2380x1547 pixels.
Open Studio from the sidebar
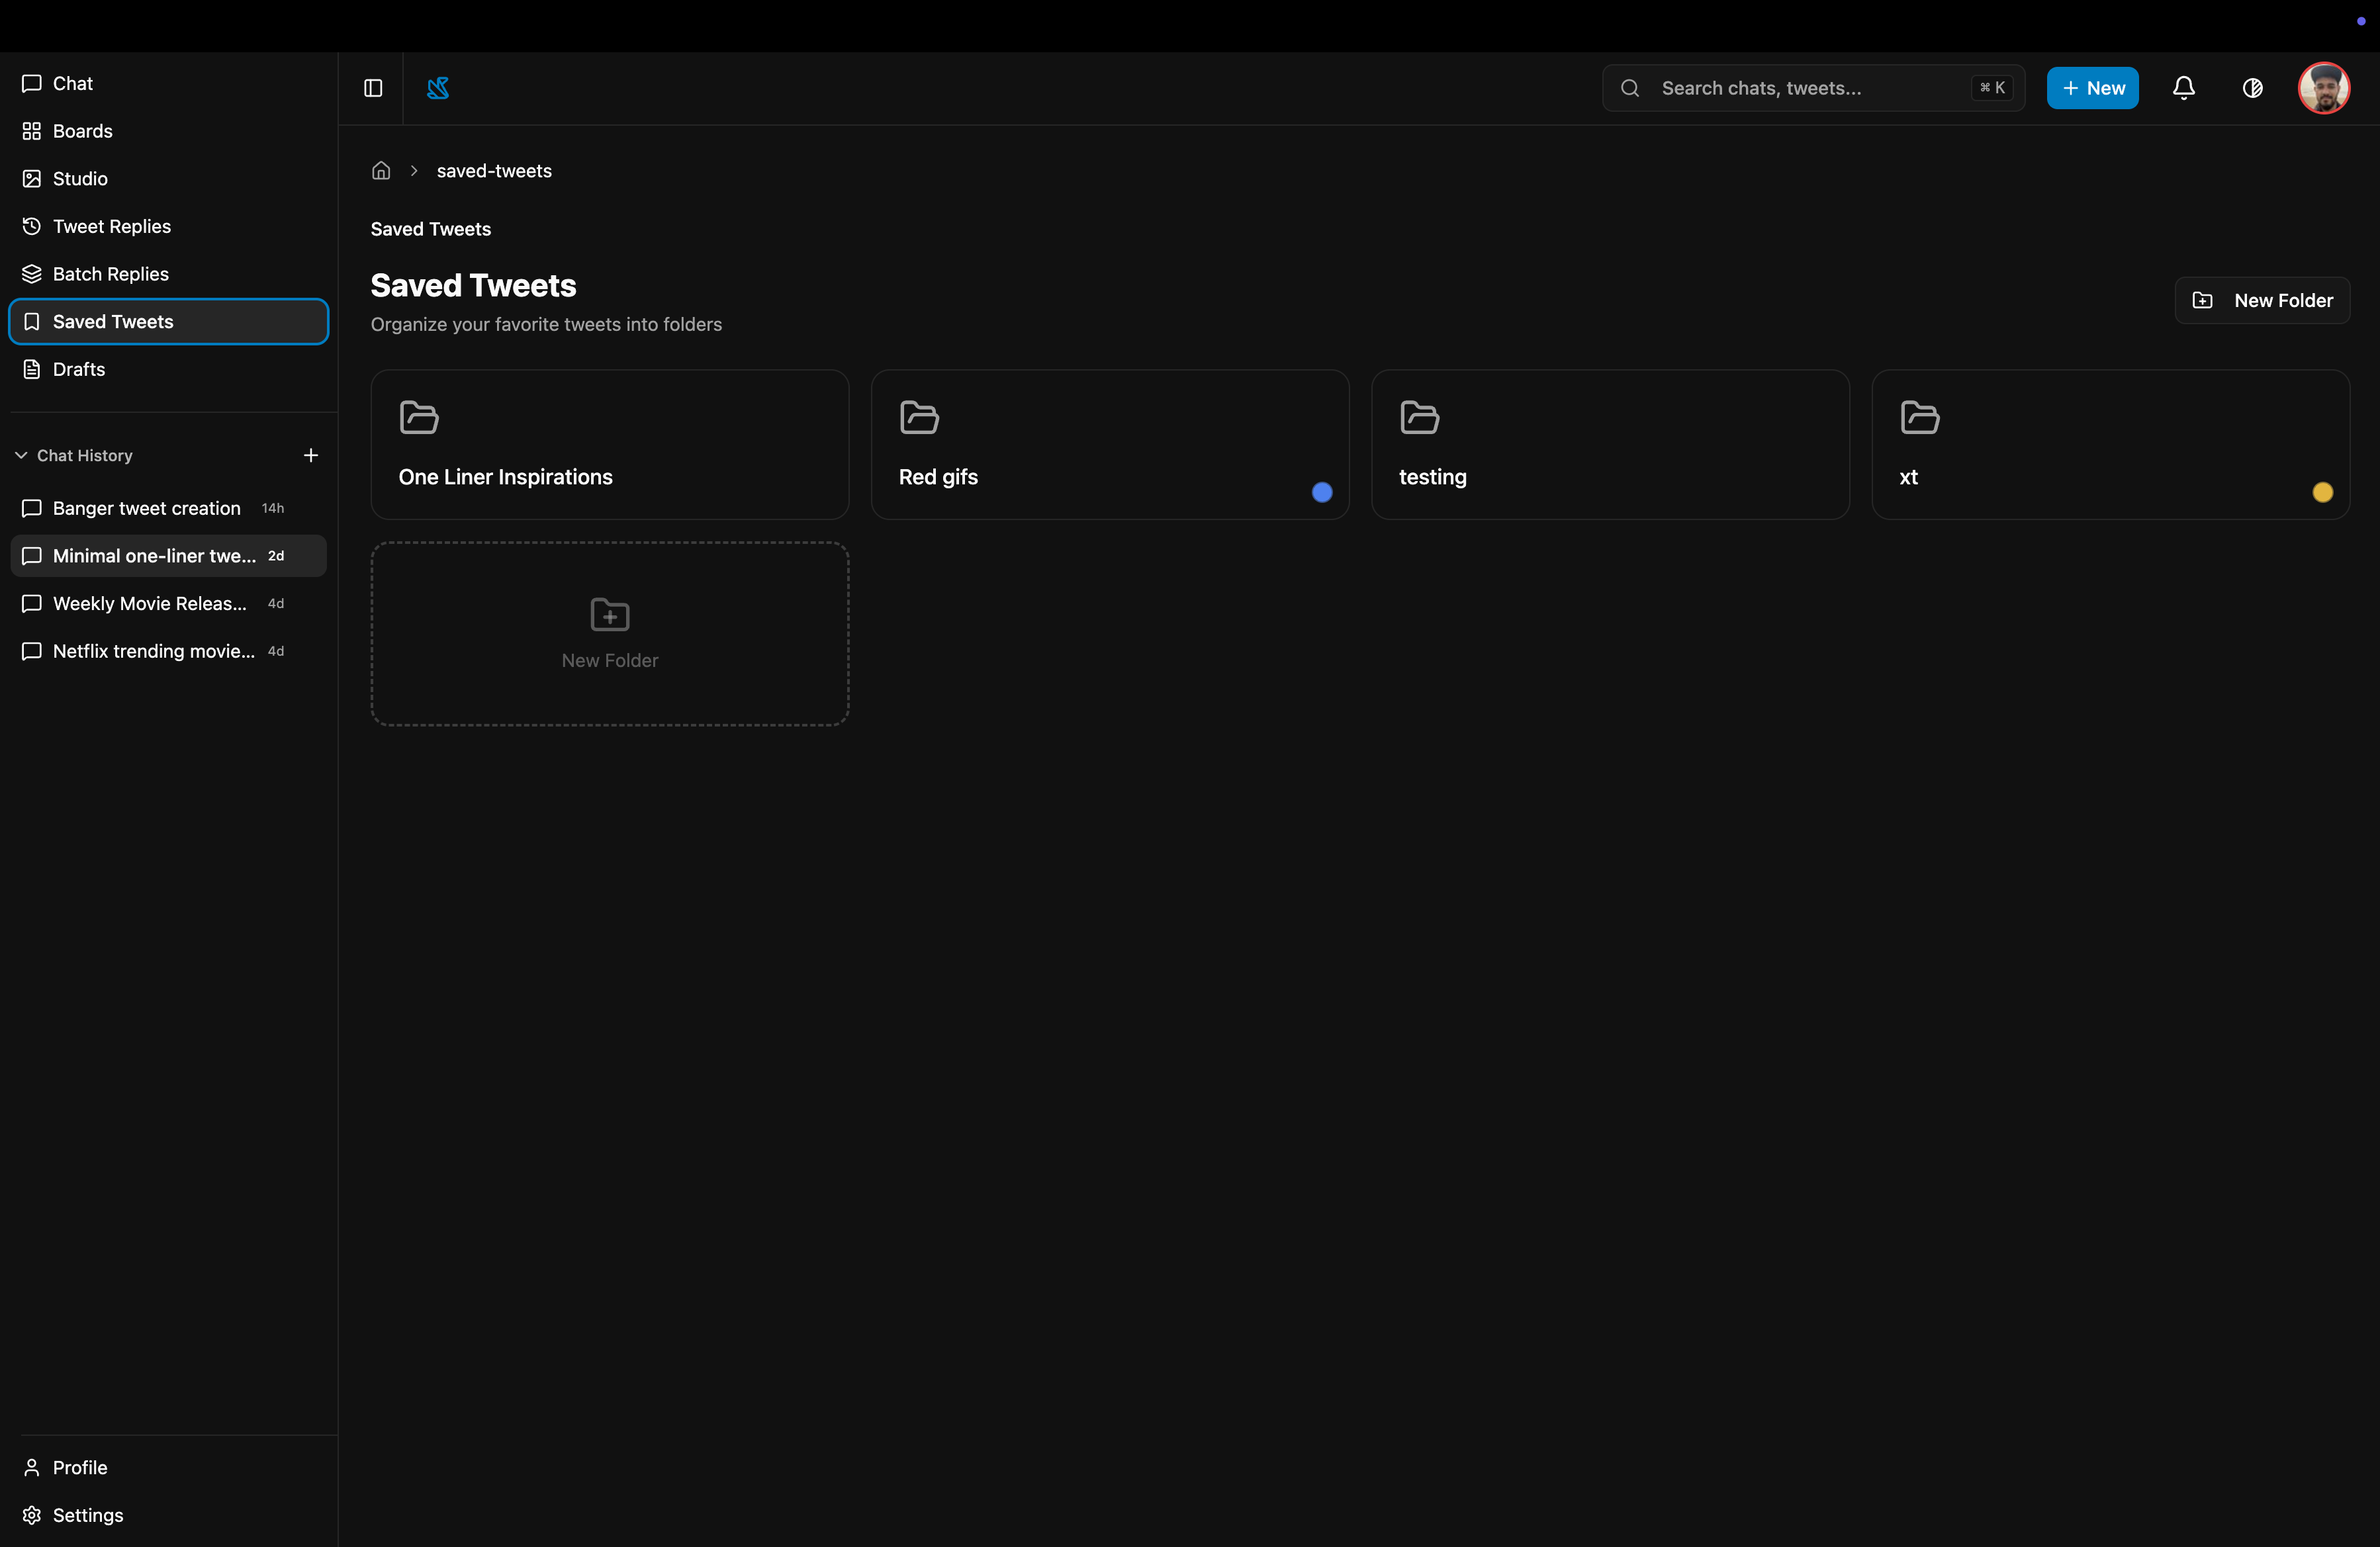[x=80, y=179]
